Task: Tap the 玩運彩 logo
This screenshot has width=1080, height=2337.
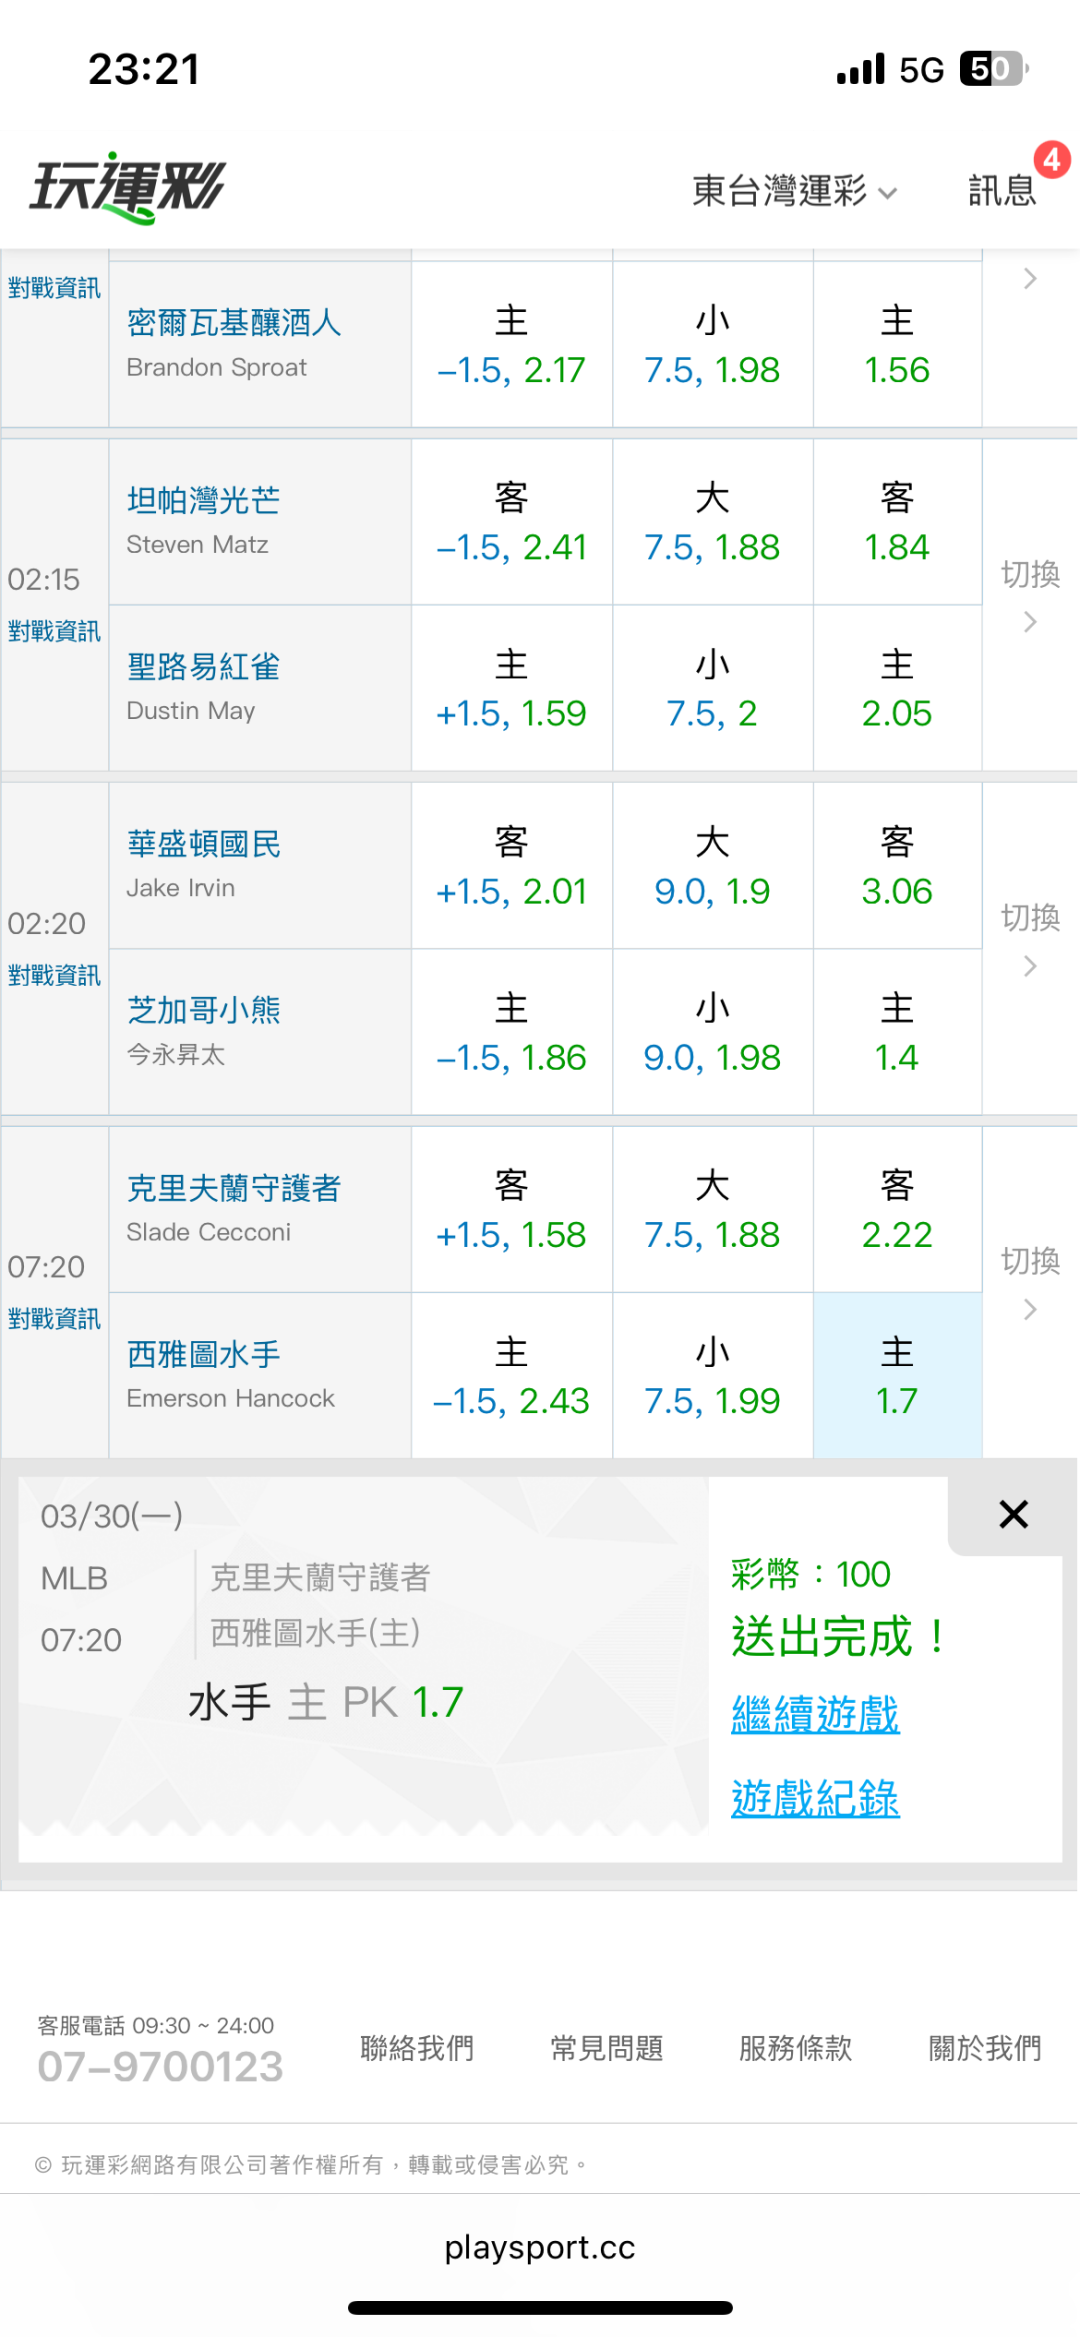Action: pos(128,188)
